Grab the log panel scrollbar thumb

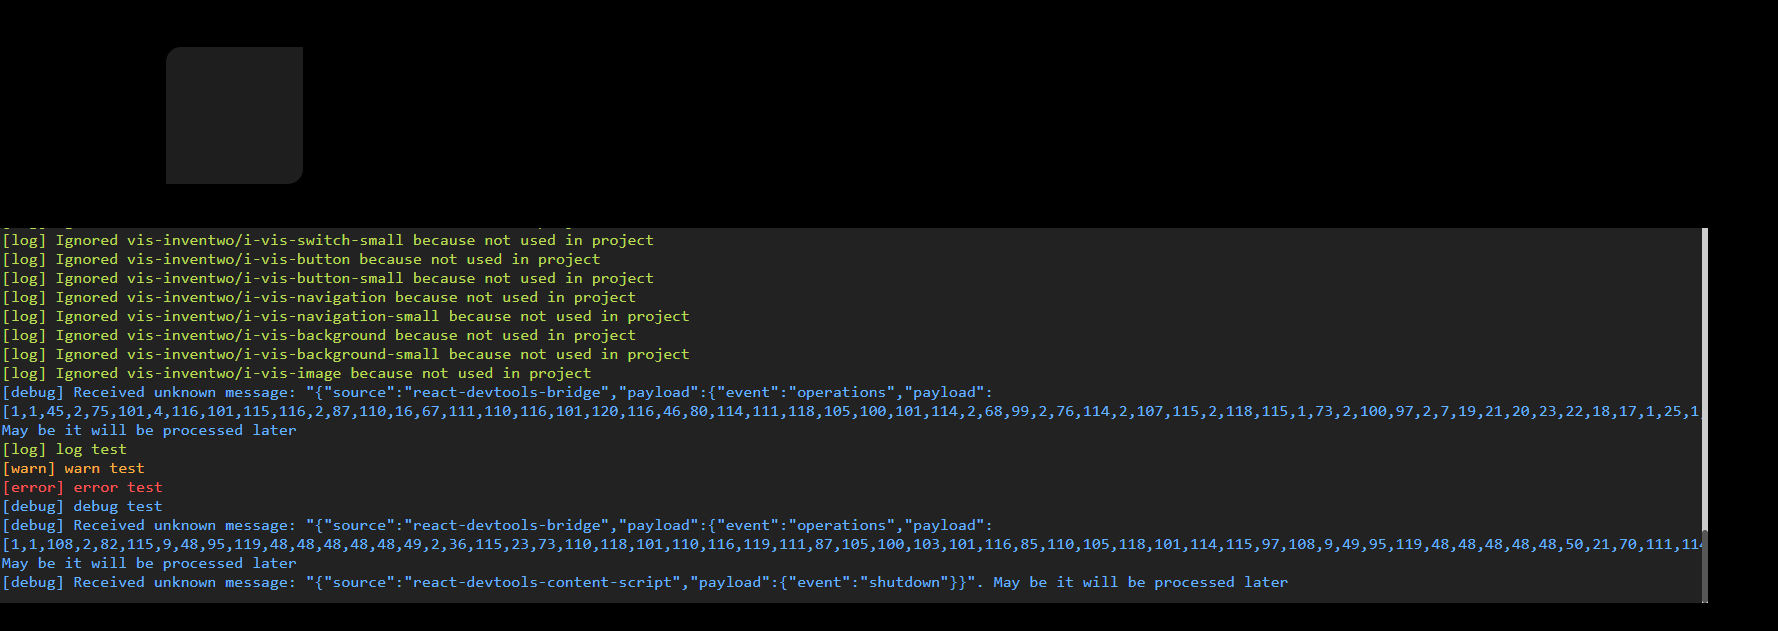1705,565
